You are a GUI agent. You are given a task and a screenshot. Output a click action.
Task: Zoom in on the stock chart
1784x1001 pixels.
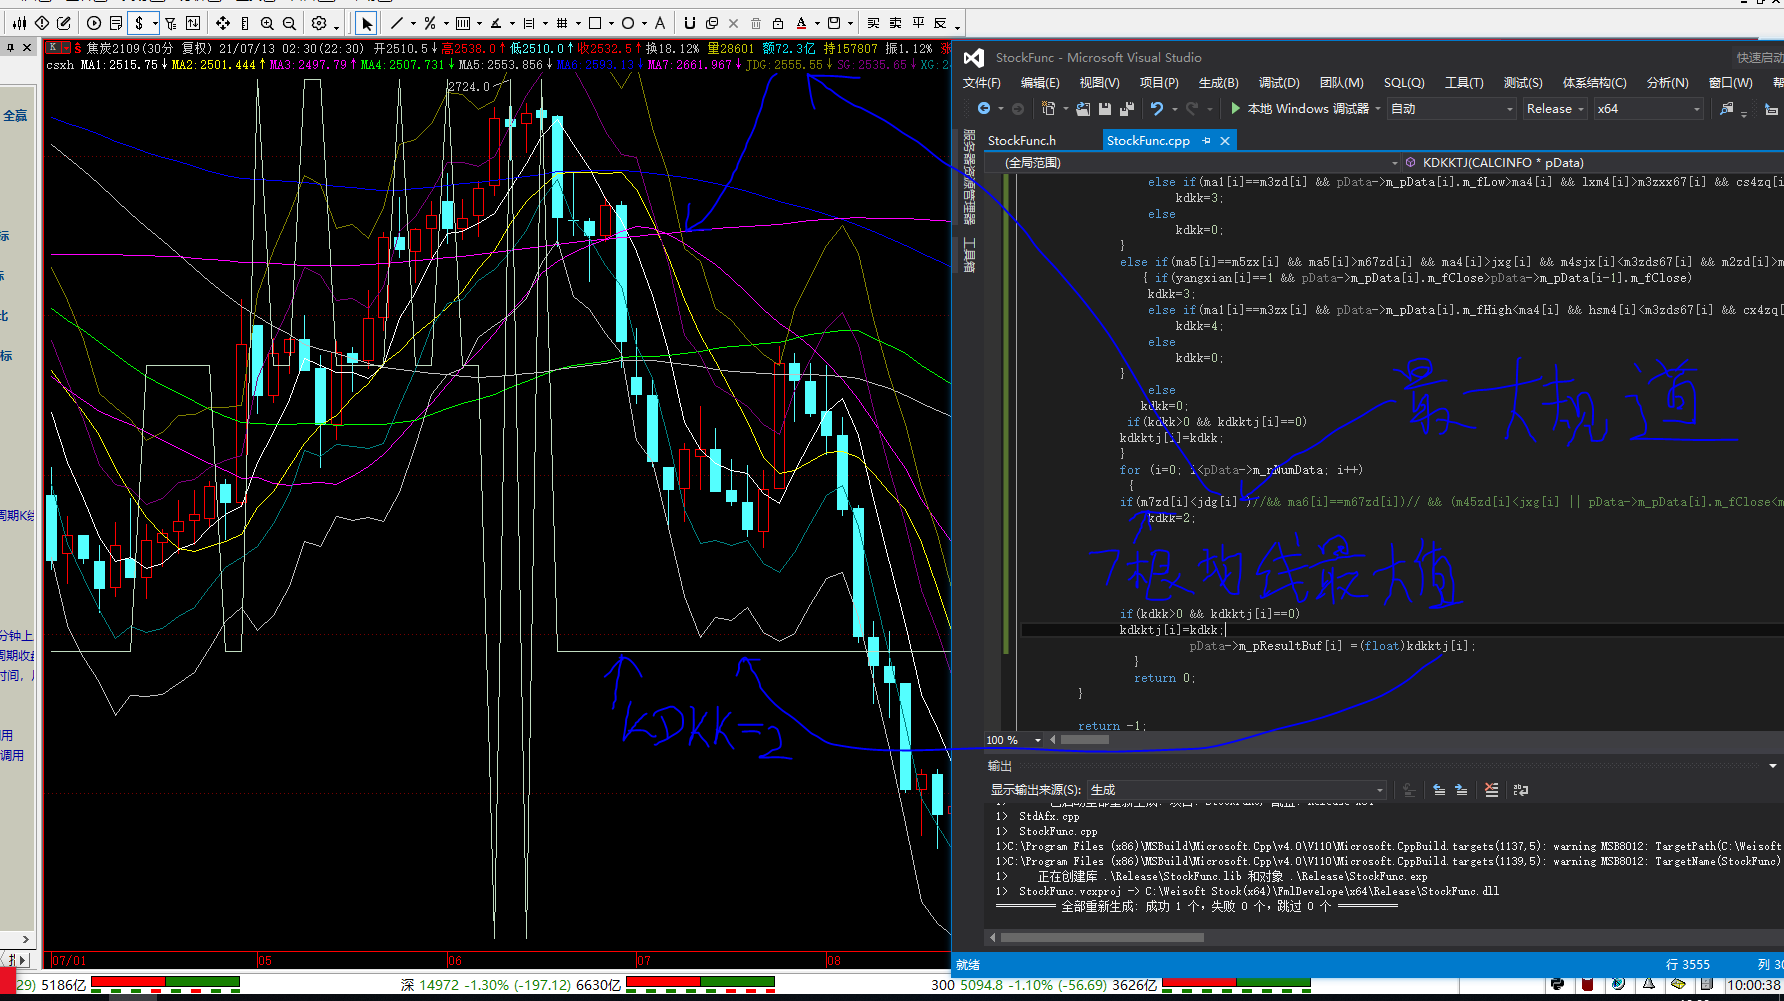click(267, 23)
